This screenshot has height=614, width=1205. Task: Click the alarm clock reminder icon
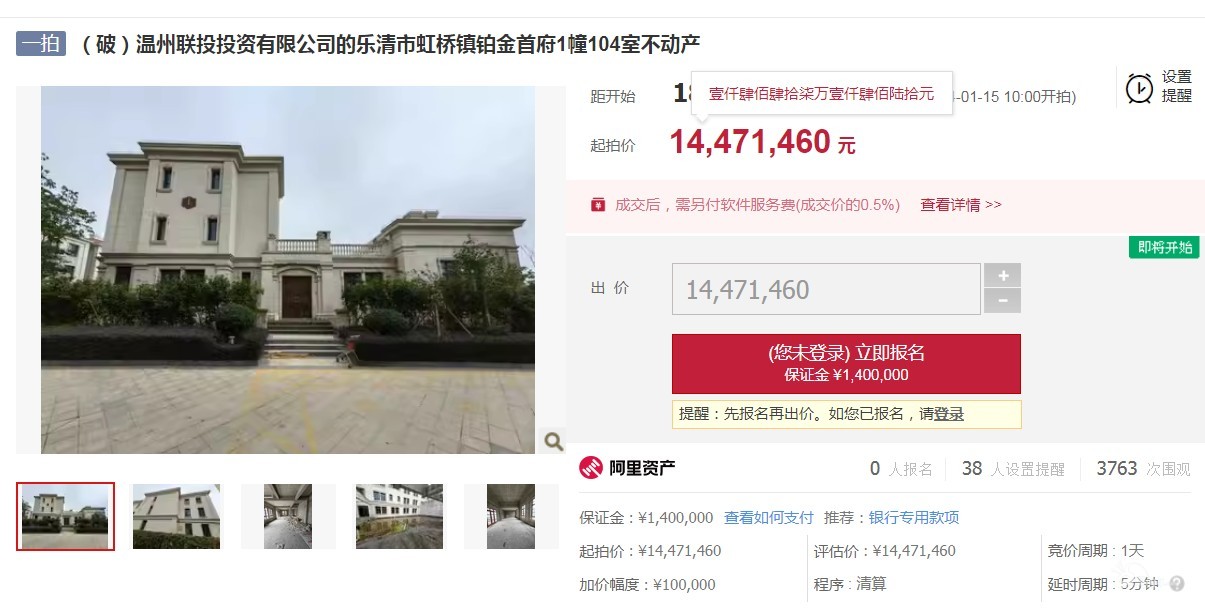pos(1139,88)
